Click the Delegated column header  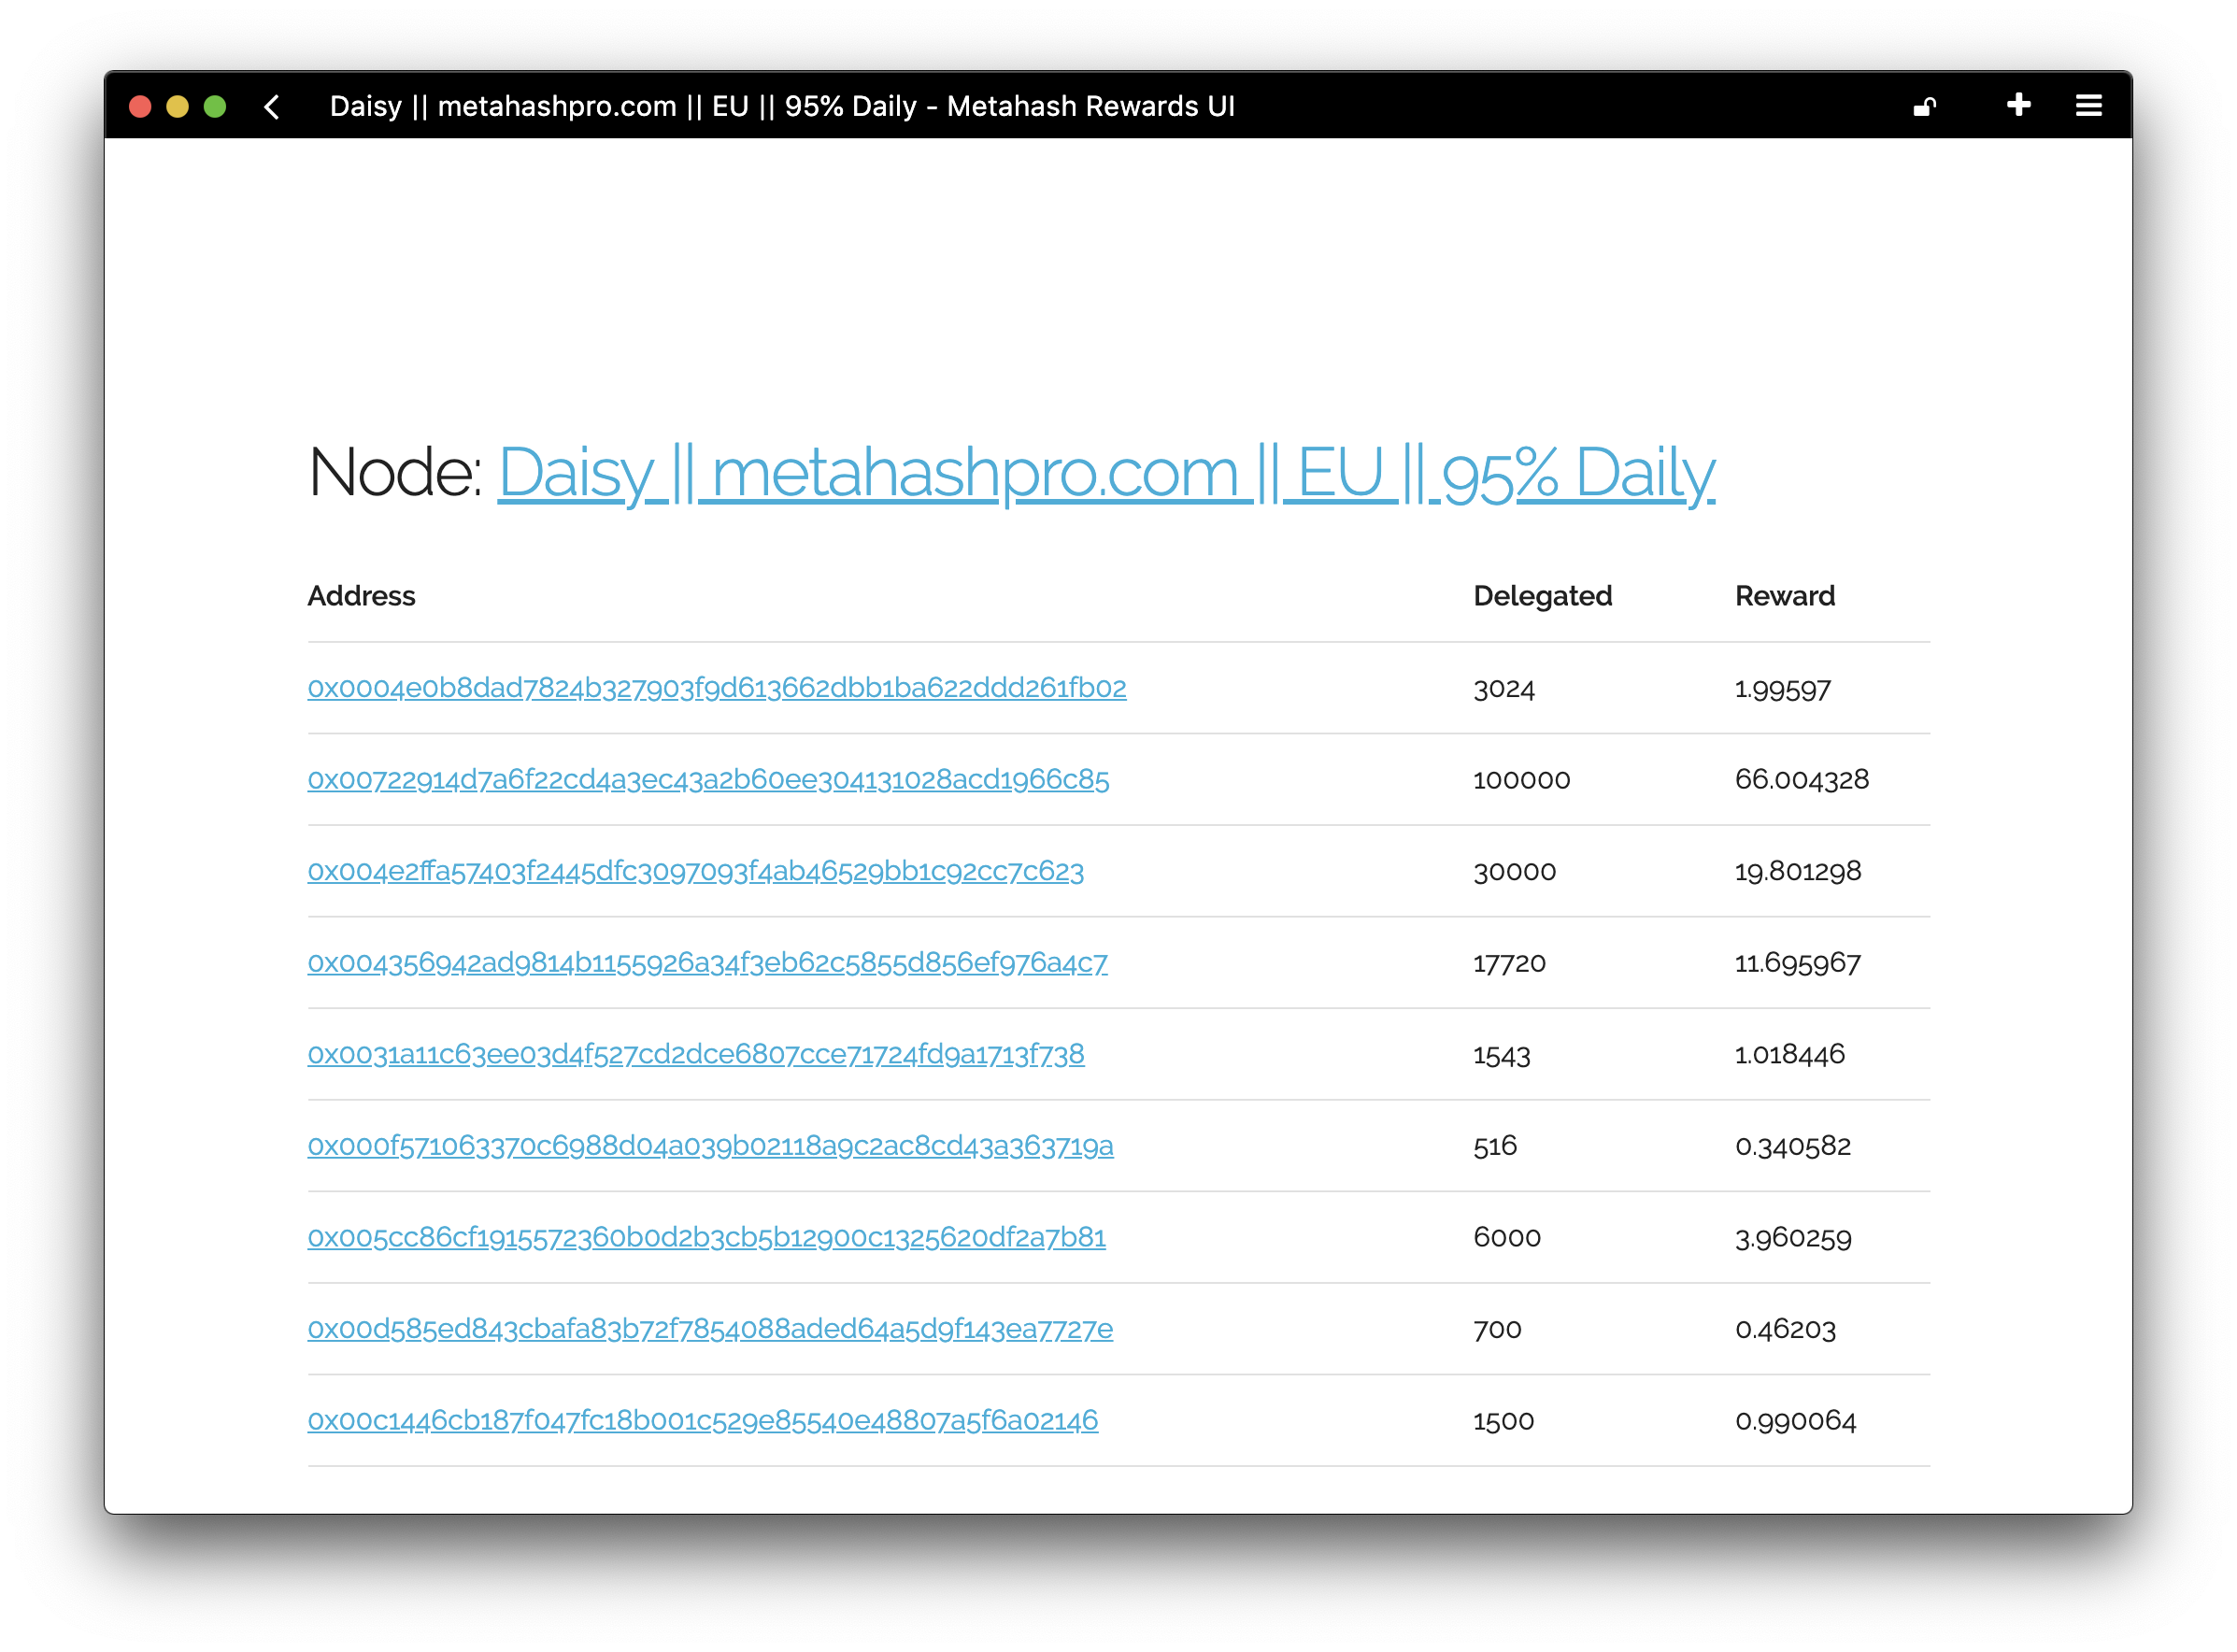[1542, 596]
